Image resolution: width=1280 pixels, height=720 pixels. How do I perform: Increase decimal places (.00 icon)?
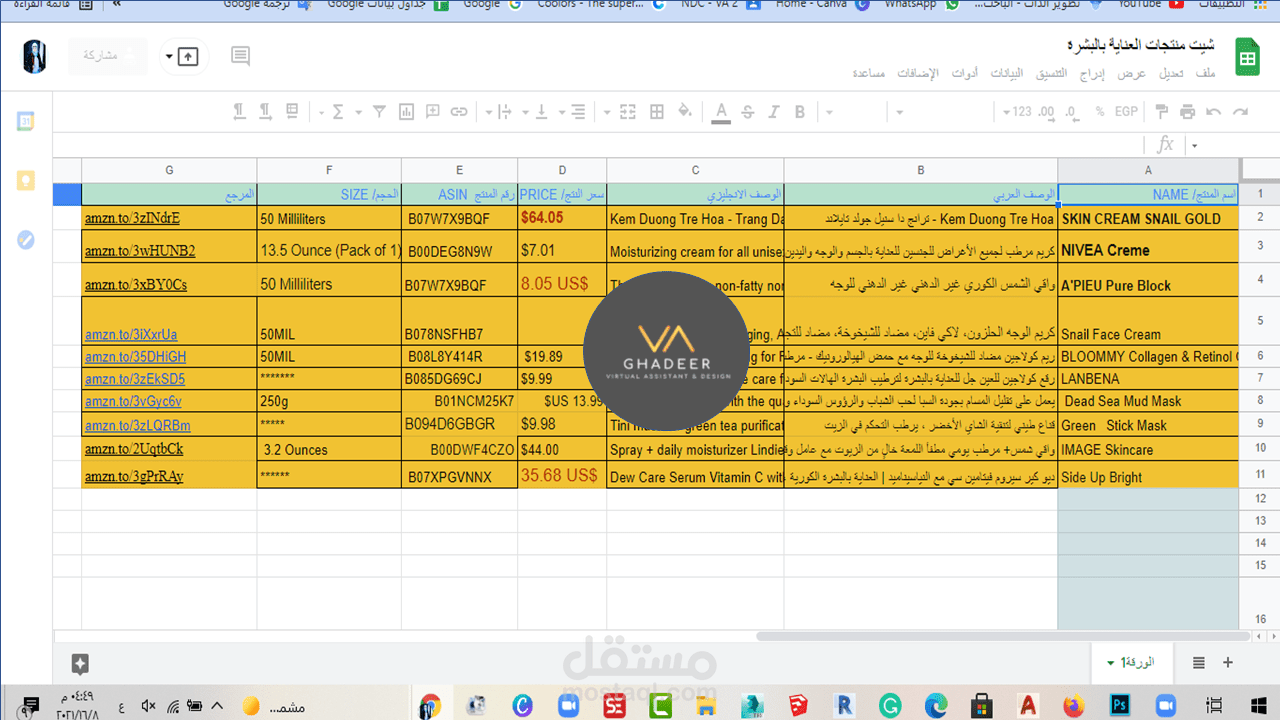coord(1046,112)
